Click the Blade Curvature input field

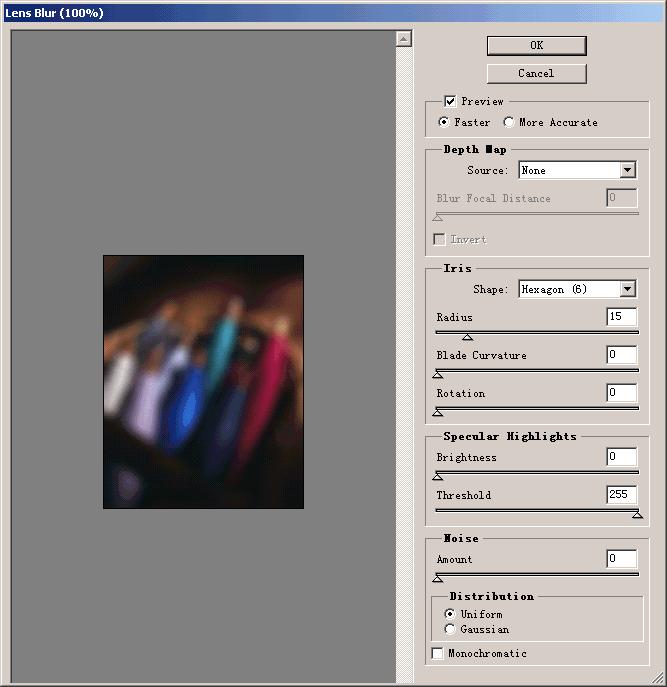point(621,355)
